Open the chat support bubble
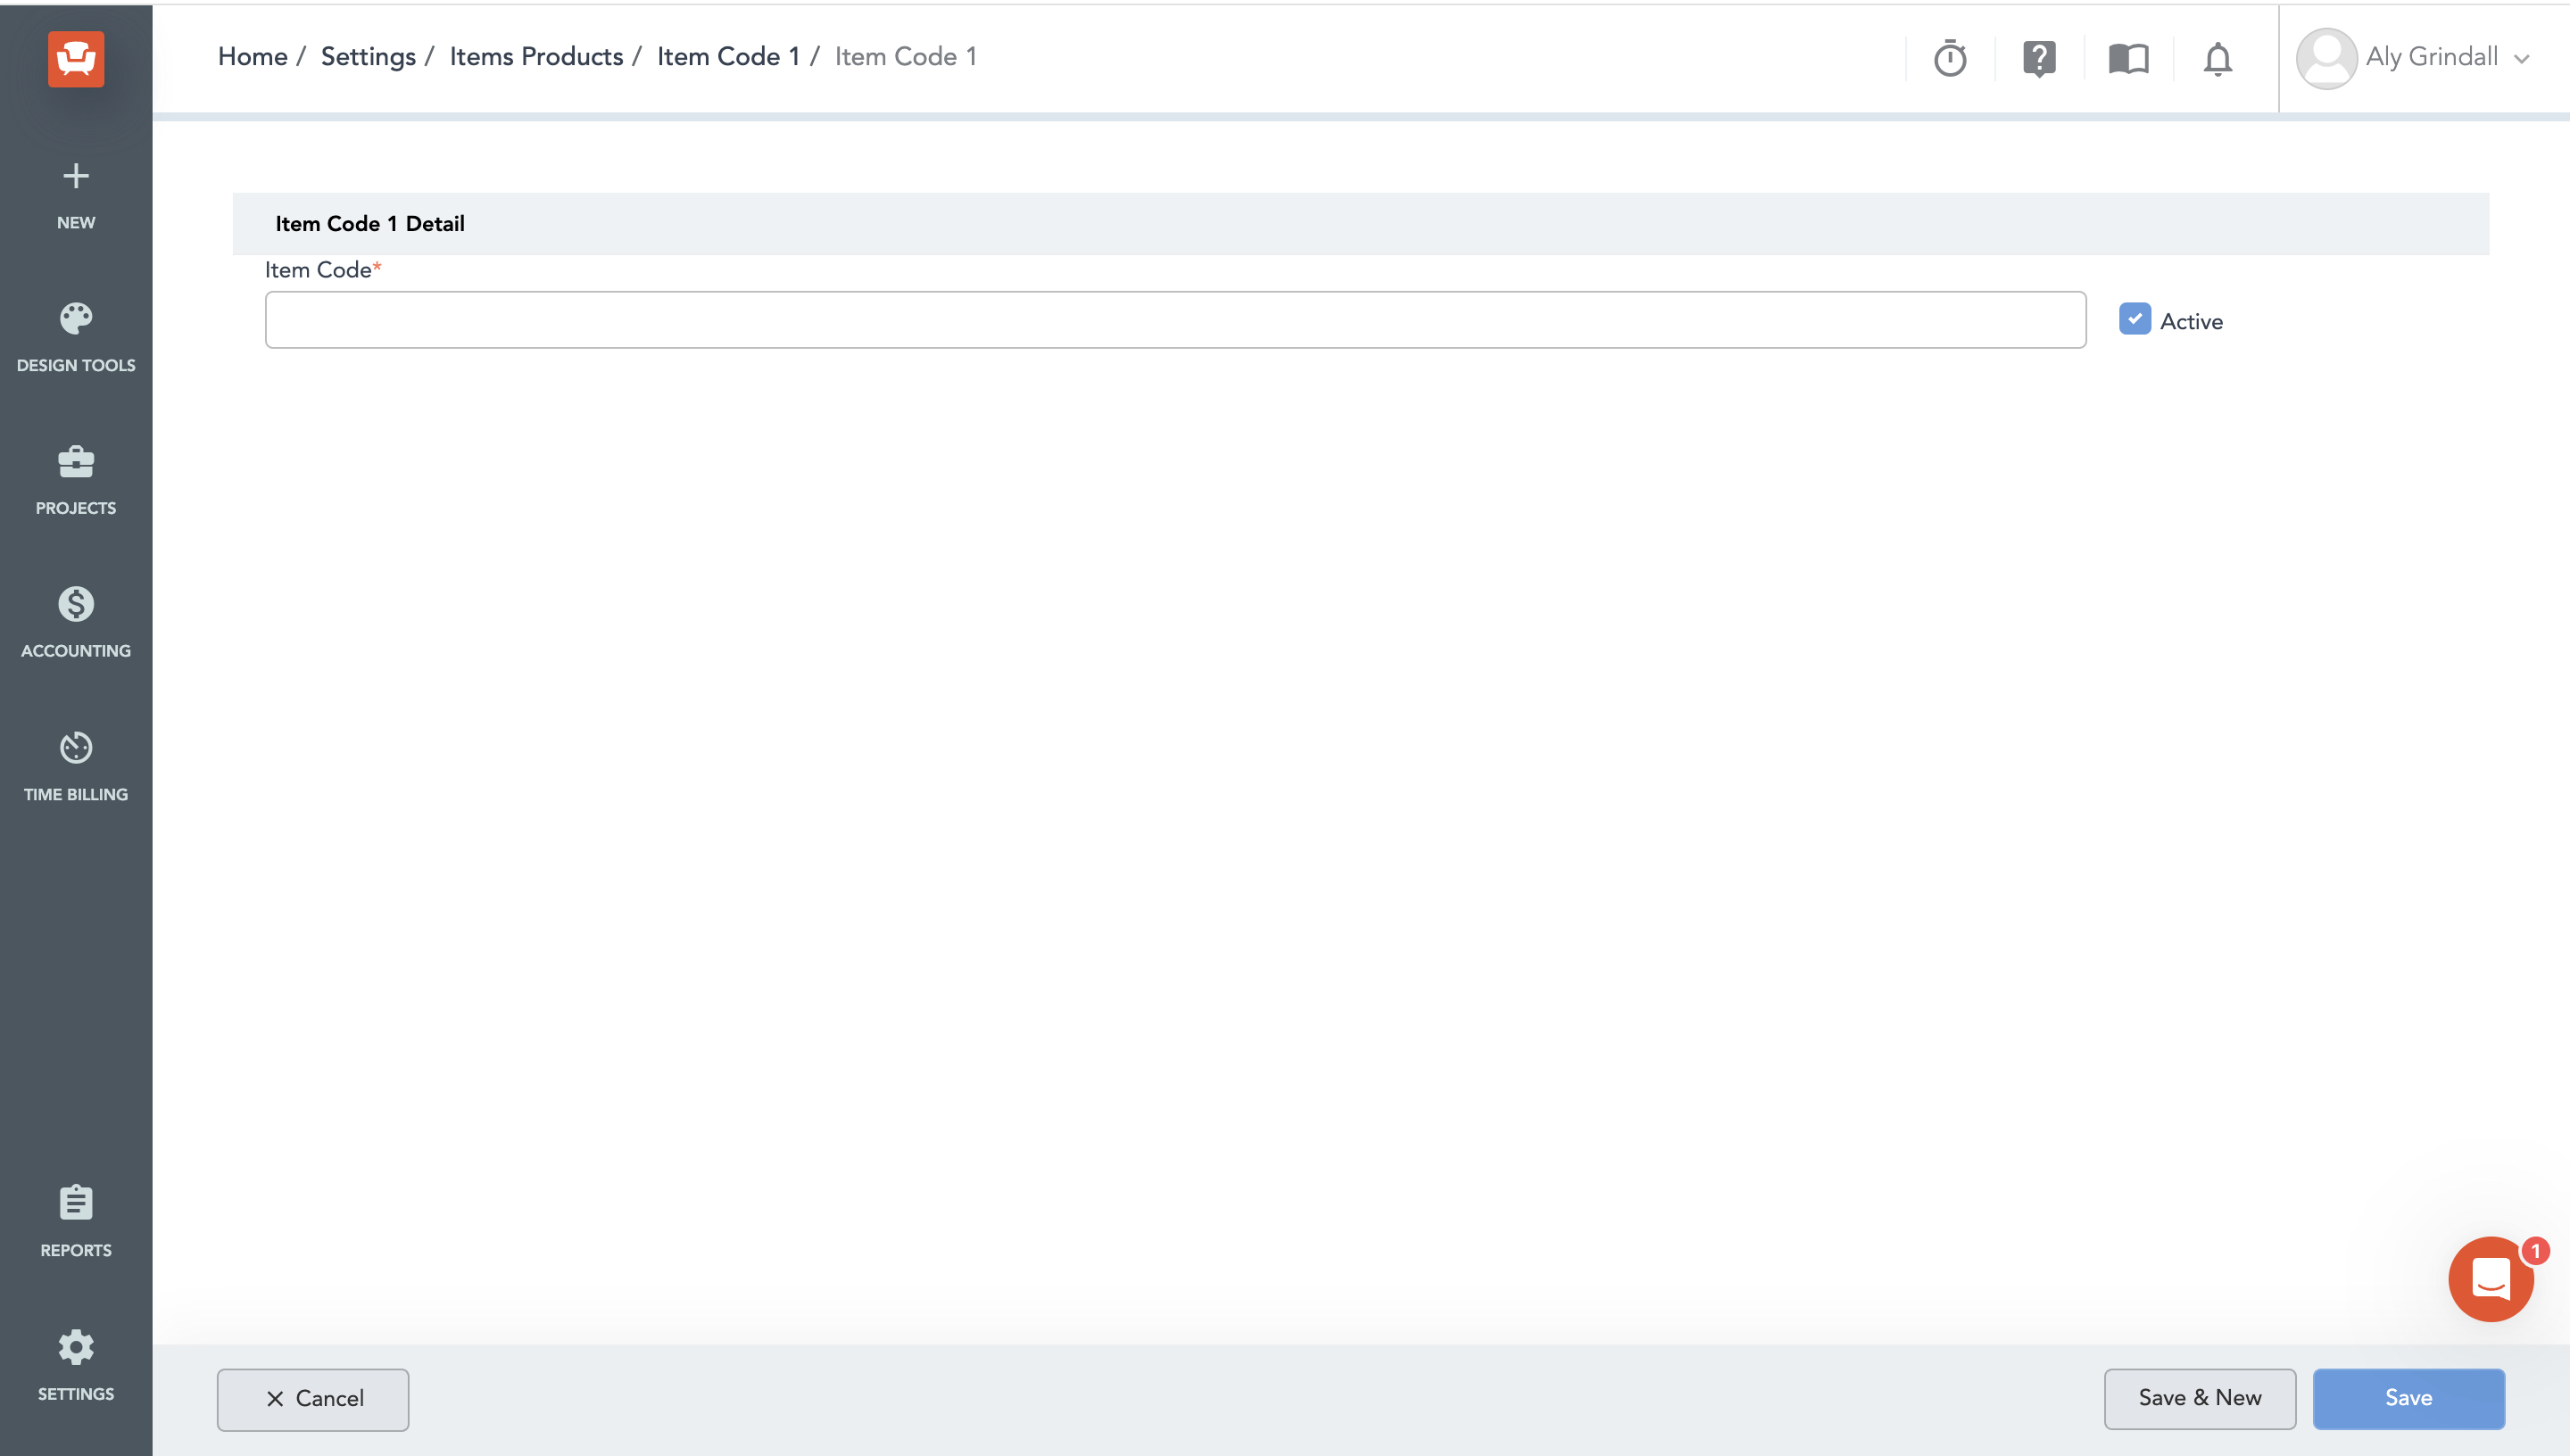 pos(2490,1279)
